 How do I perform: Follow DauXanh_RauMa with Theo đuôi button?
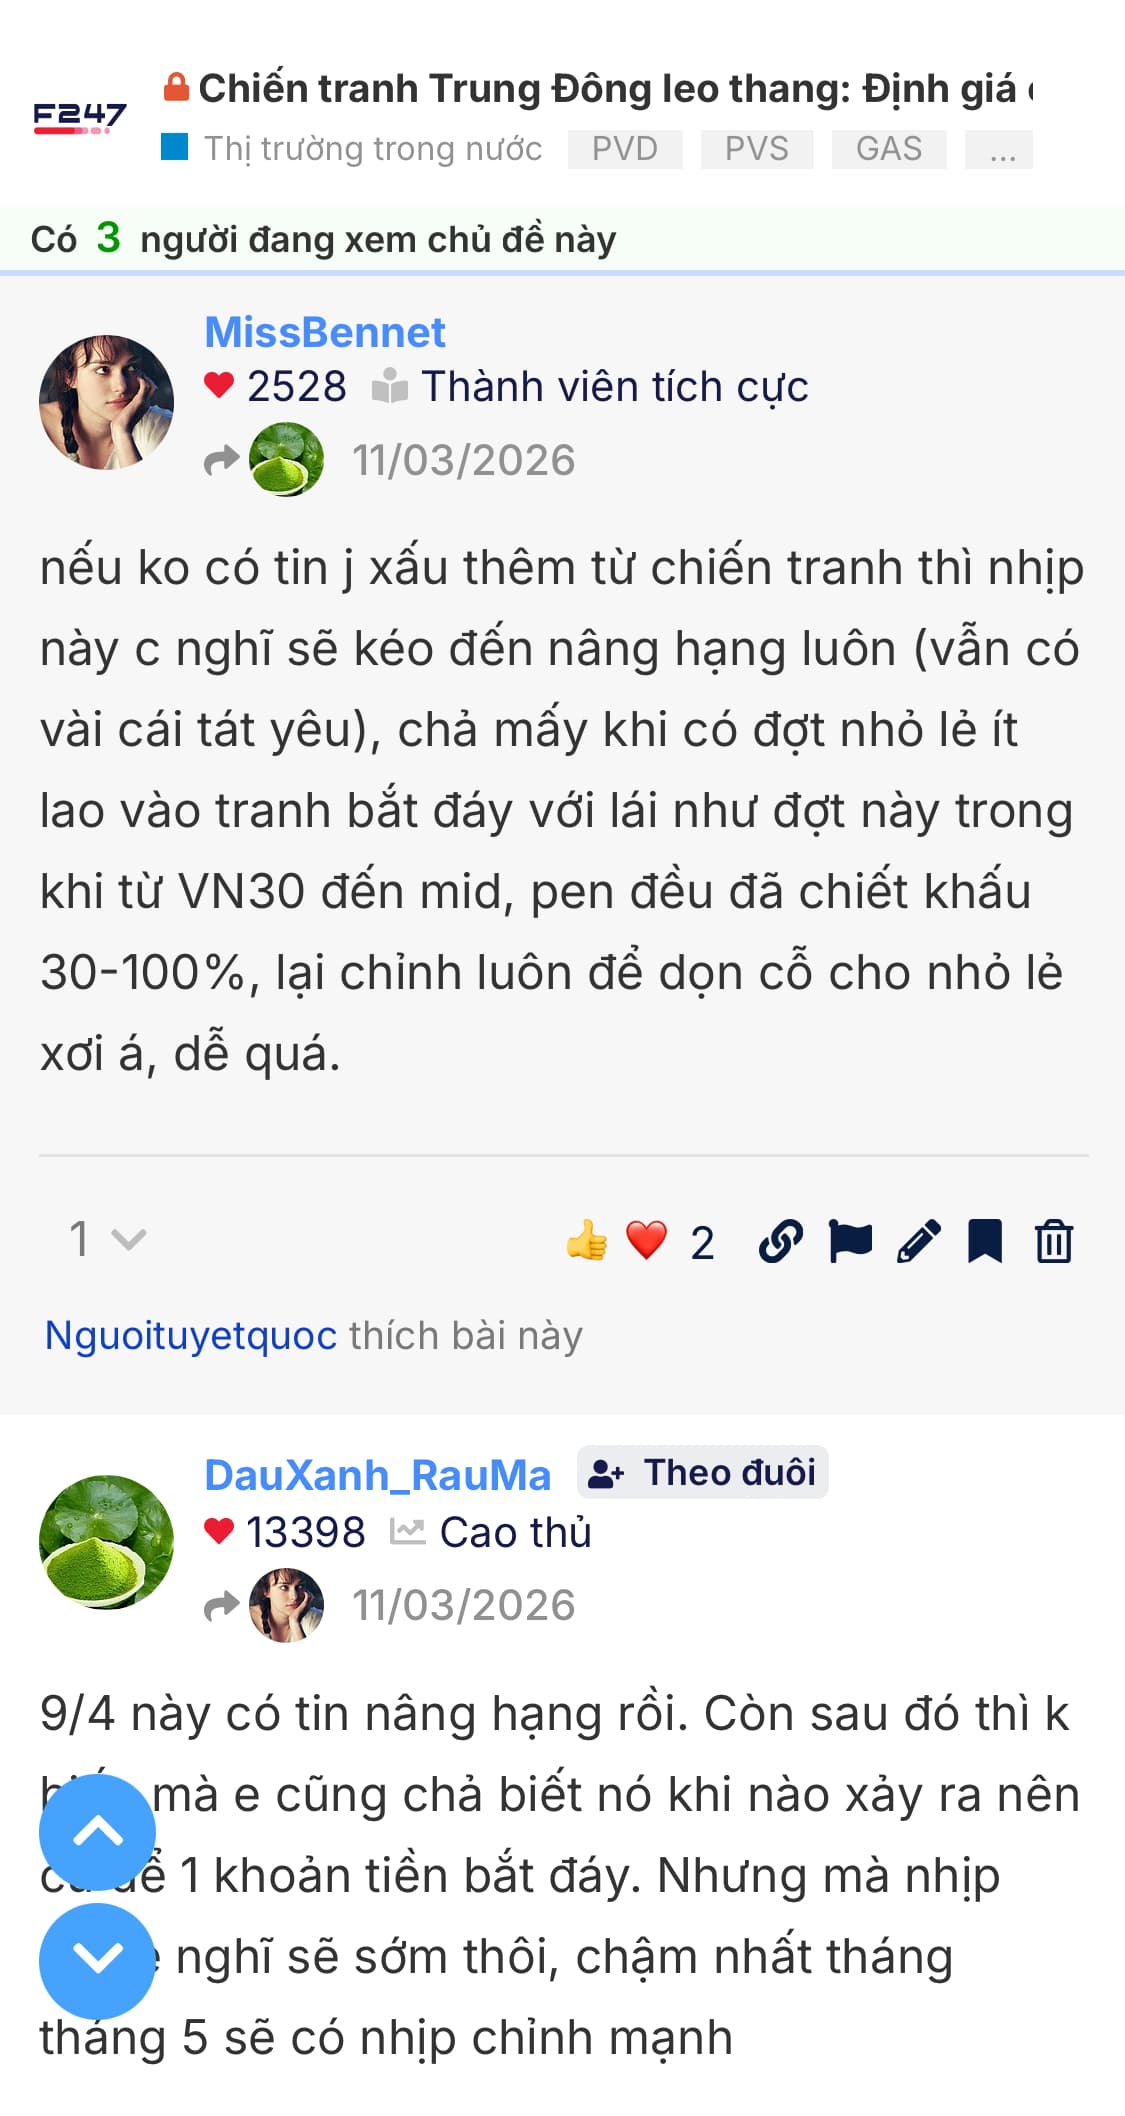(703, 1472)
